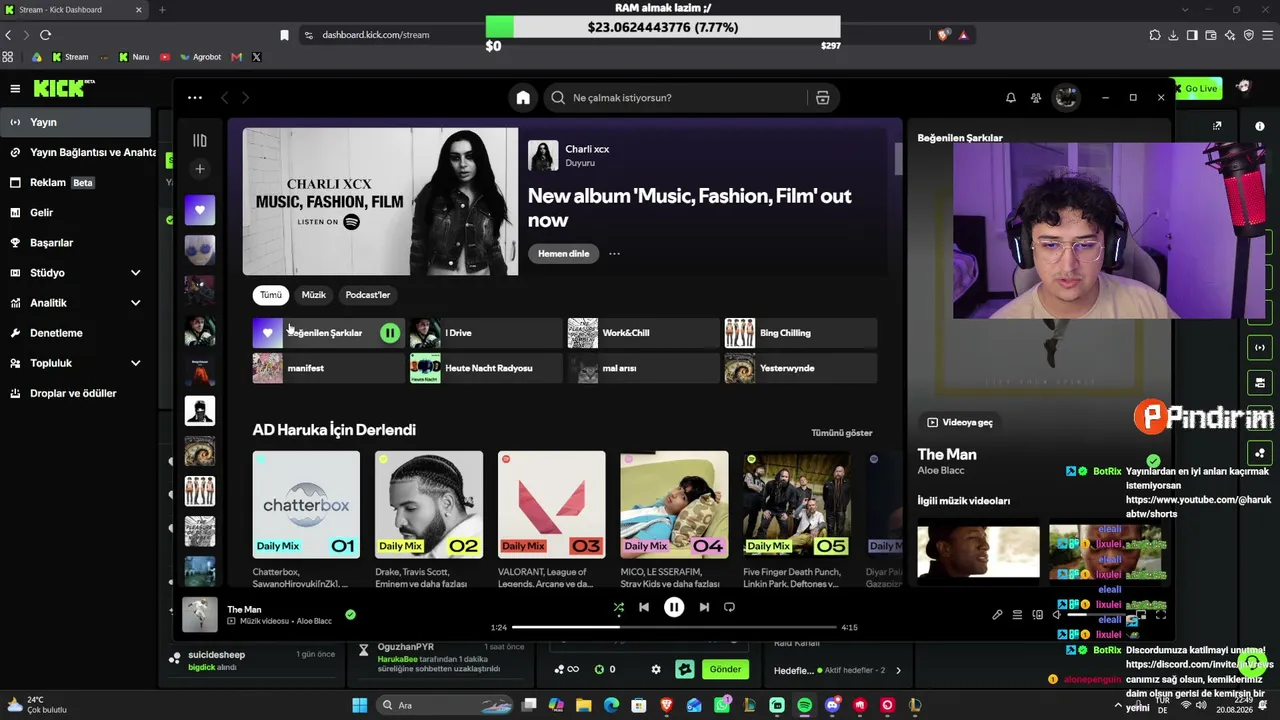Open Spotify Friend Activity icon
The width and height of the screenshot is (1280, 720).
[1036, 98]
